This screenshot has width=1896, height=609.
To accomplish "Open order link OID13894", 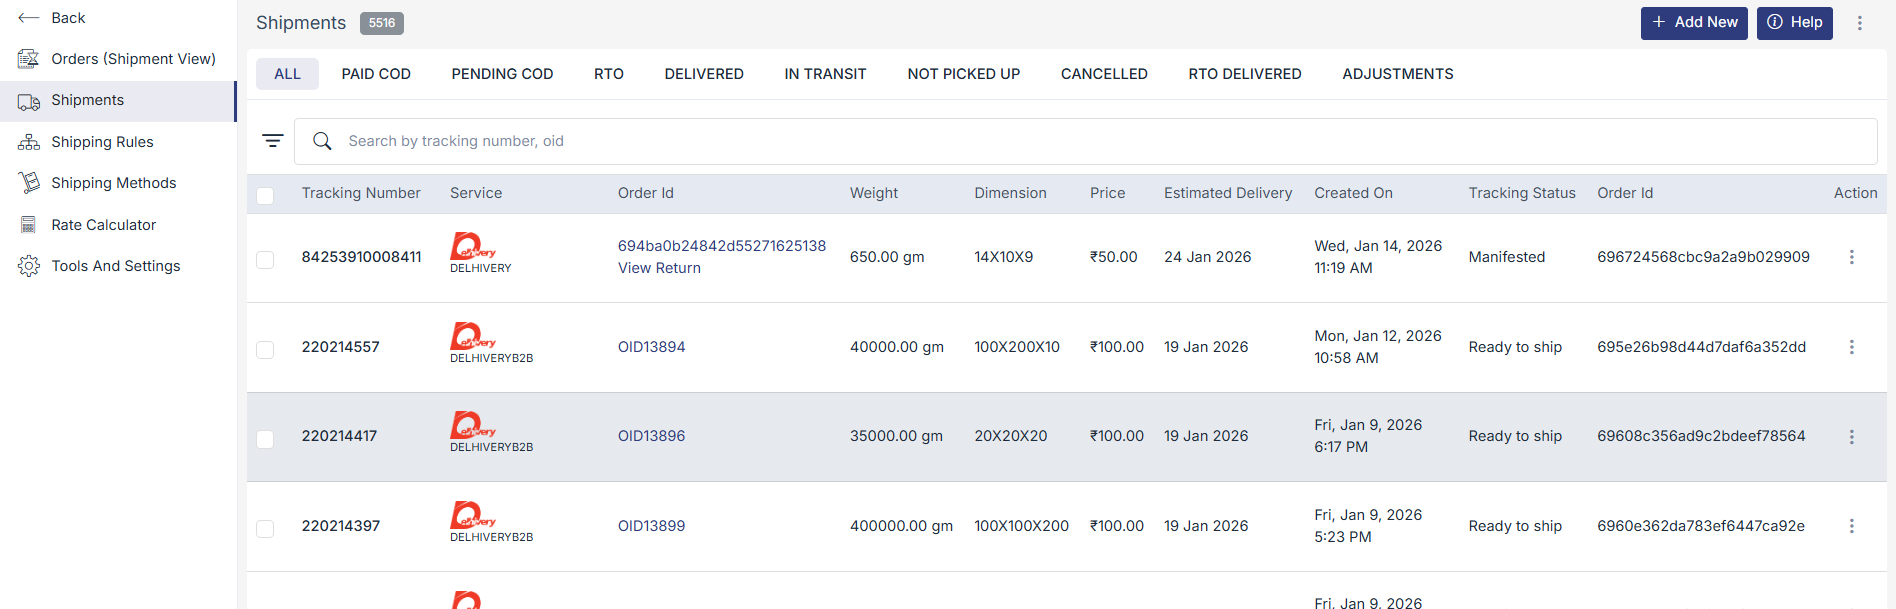I will click(x=651, y=347).
